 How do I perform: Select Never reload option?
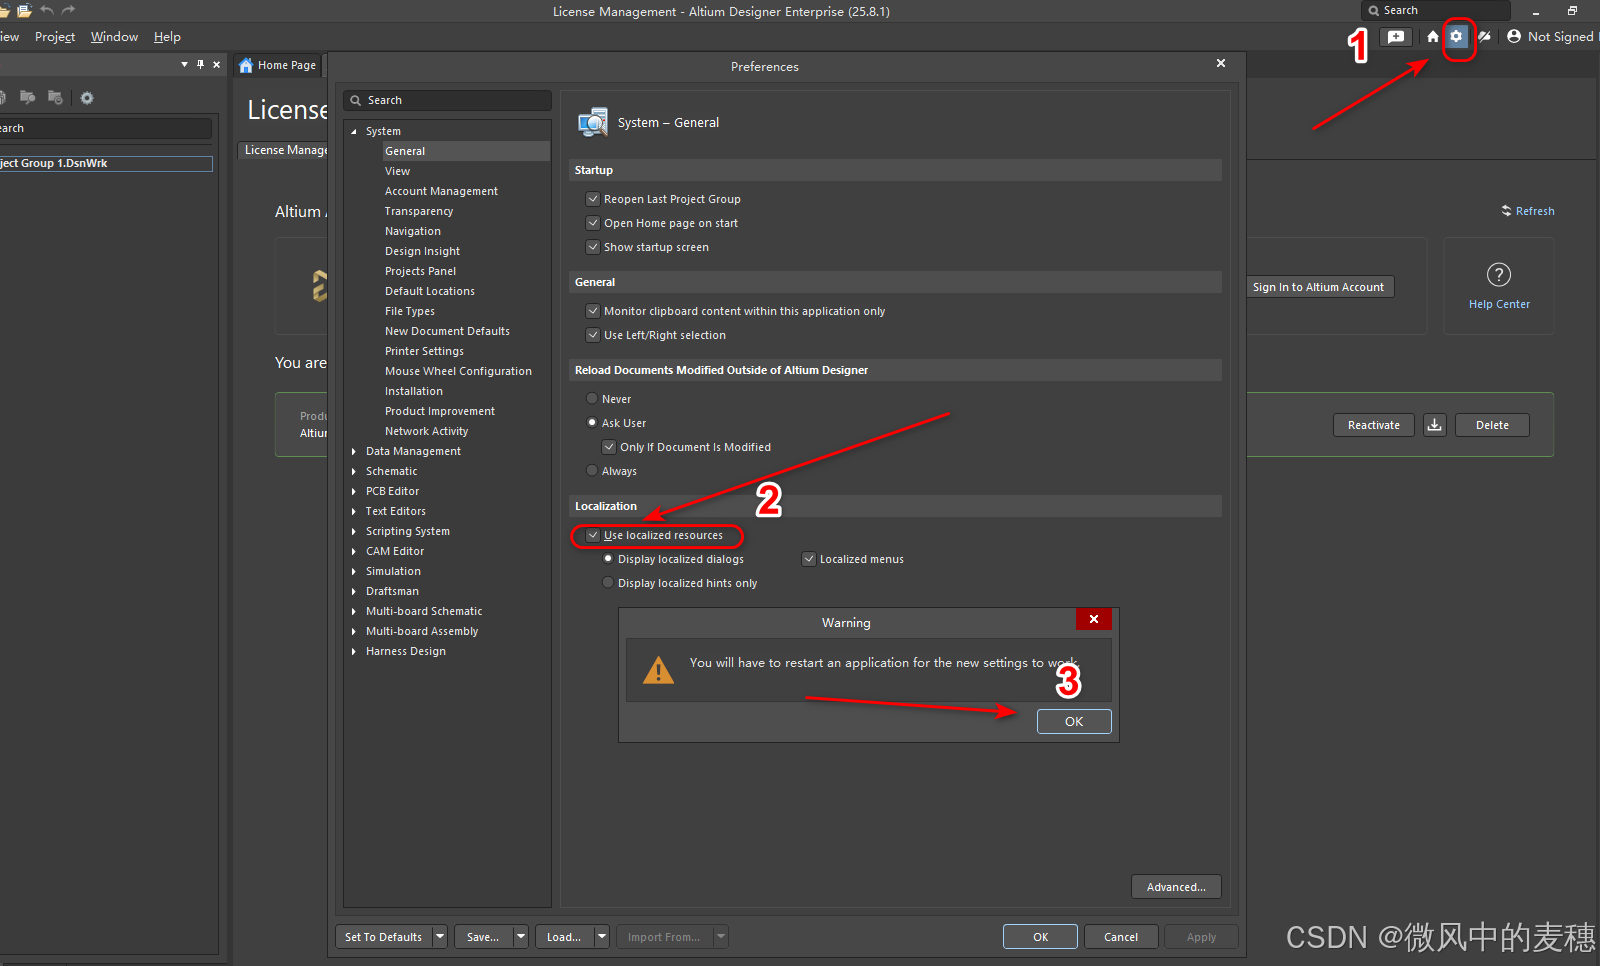click(592, 398)
